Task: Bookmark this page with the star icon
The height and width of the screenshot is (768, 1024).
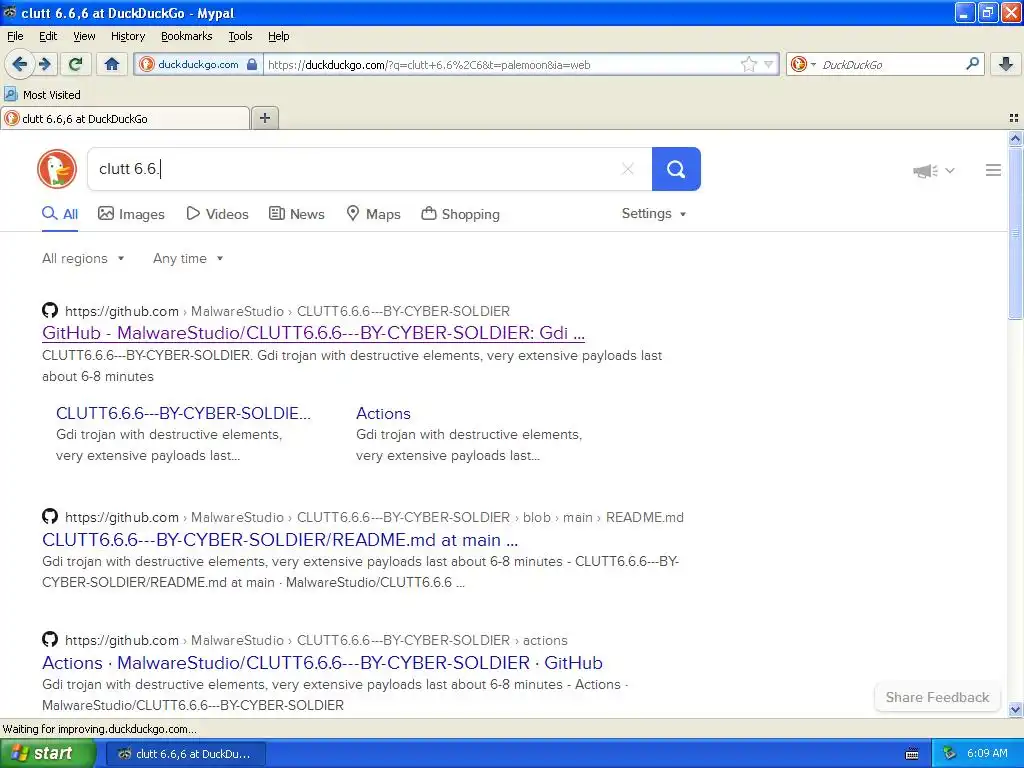Action: [x=748, y=64]
